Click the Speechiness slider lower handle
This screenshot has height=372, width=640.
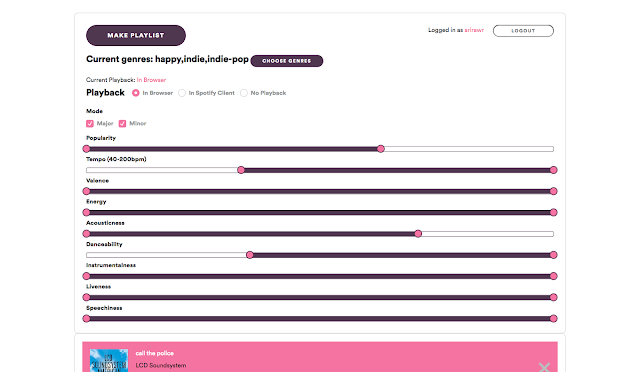pyautogui.click(x=87, y=319)
